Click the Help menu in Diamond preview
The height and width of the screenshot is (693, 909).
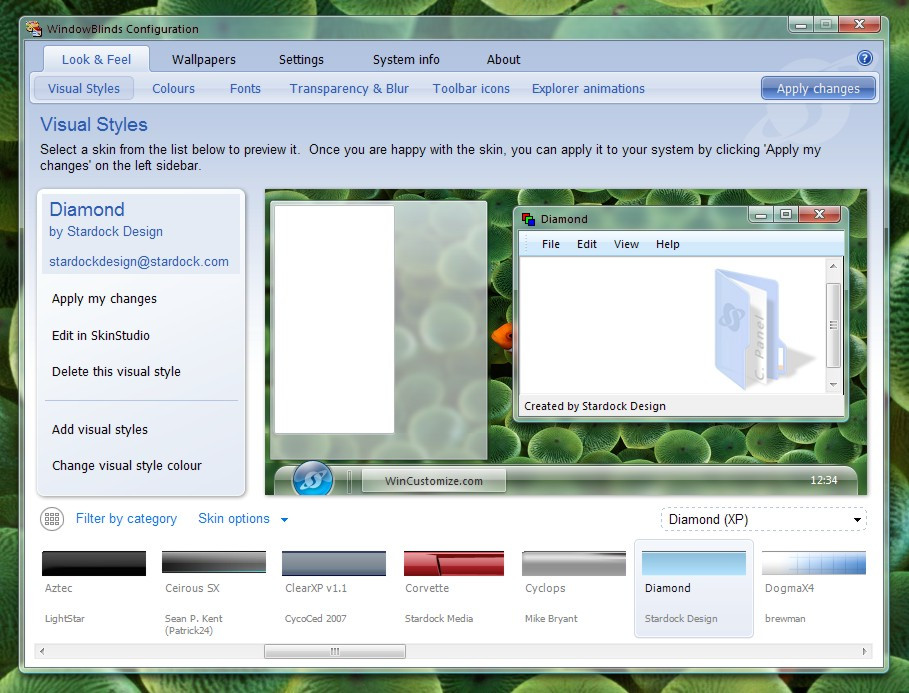click(x=667, y=244)
